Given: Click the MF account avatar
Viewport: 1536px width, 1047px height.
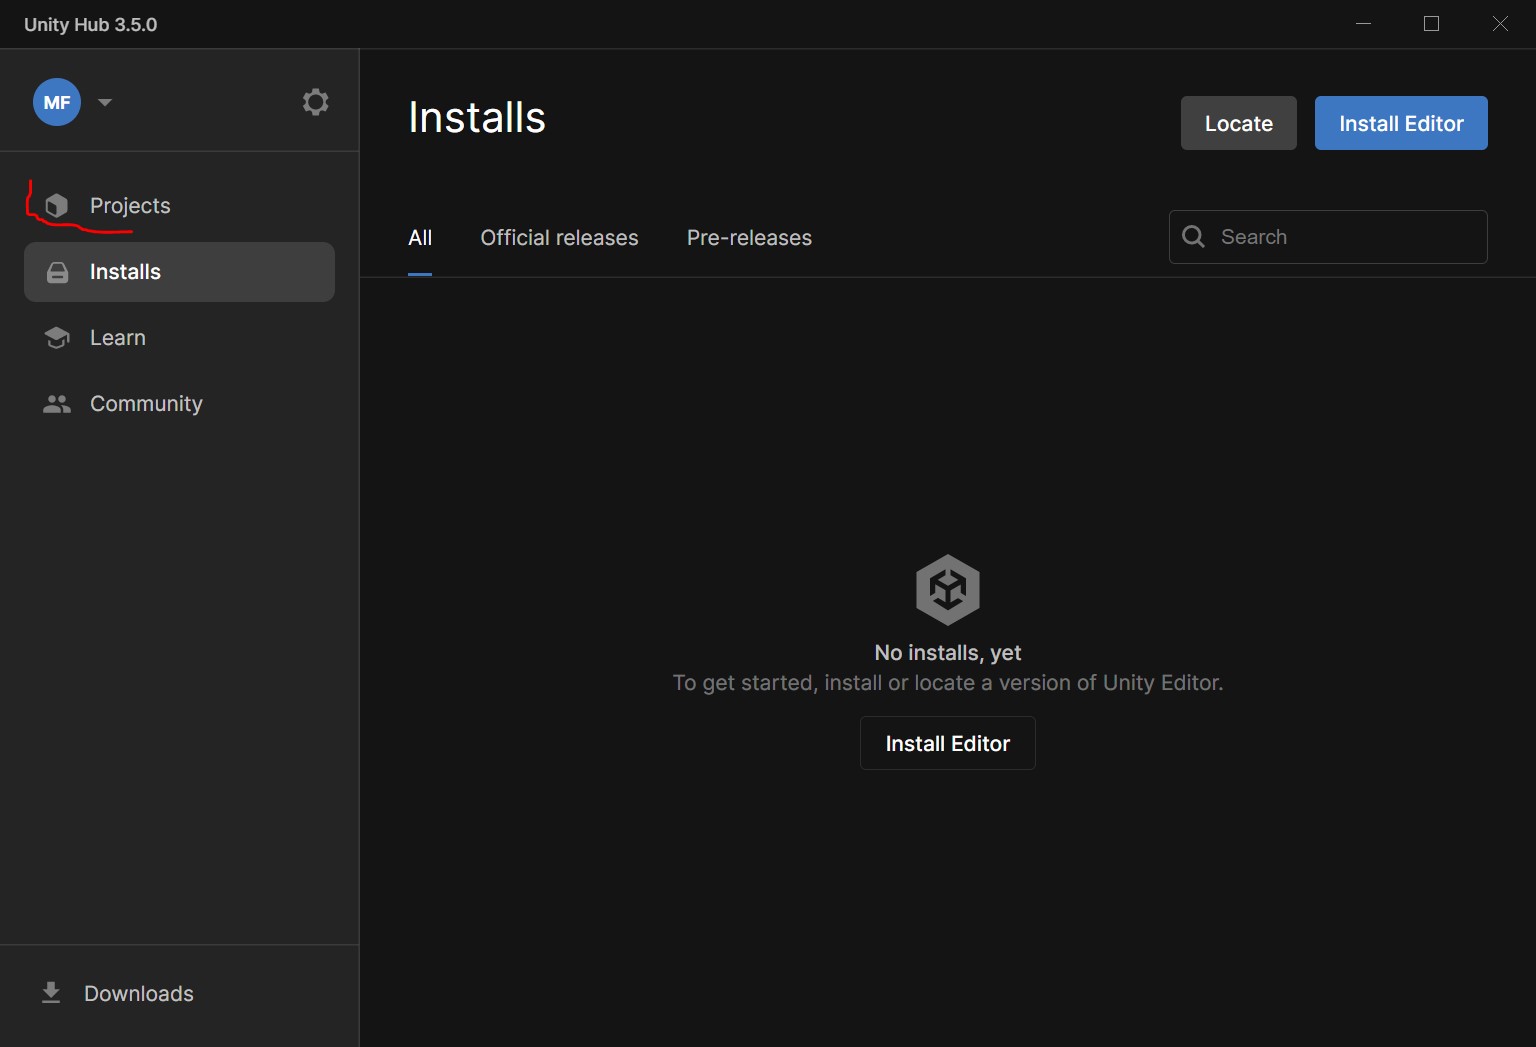Looking at the screenshot, I should pos(57,102).
